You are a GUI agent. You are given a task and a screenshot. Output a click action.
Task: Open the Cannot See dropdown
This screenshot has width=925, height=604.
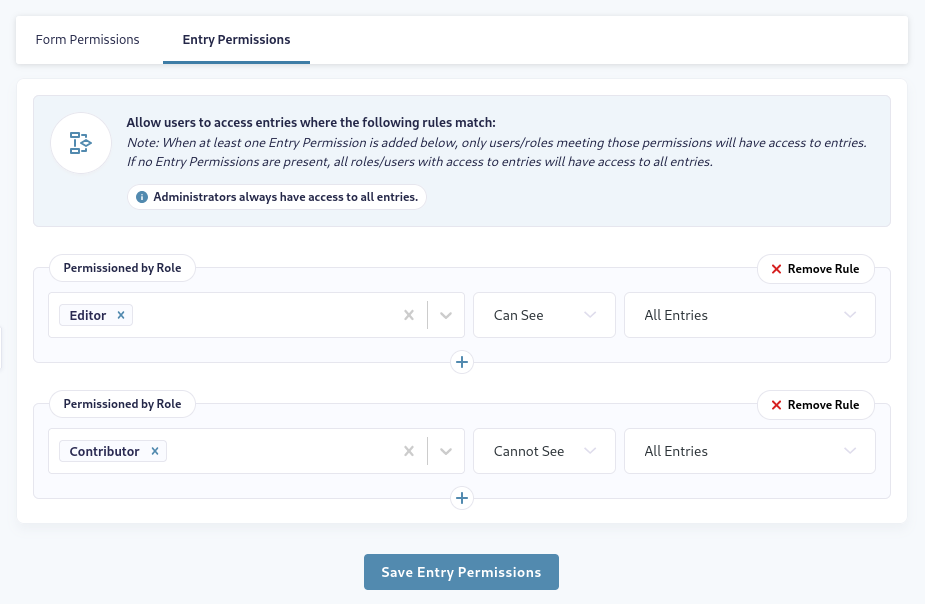[544, 451]
